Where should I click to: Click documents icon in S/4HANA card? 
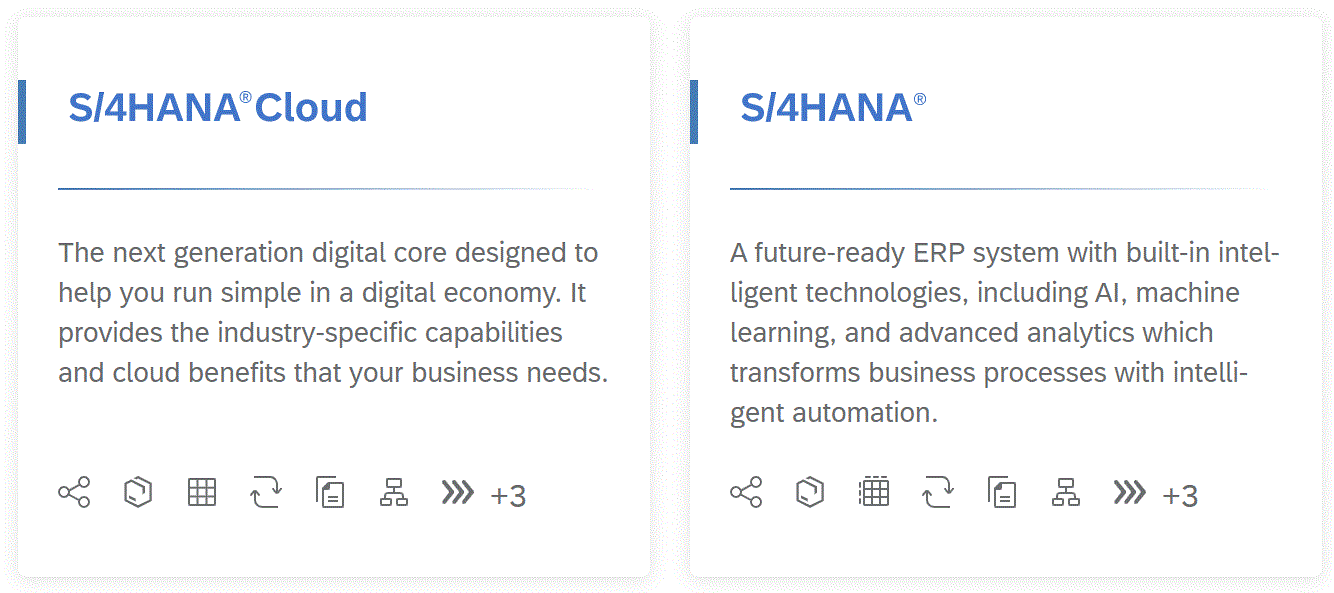tap(1002, 492)
